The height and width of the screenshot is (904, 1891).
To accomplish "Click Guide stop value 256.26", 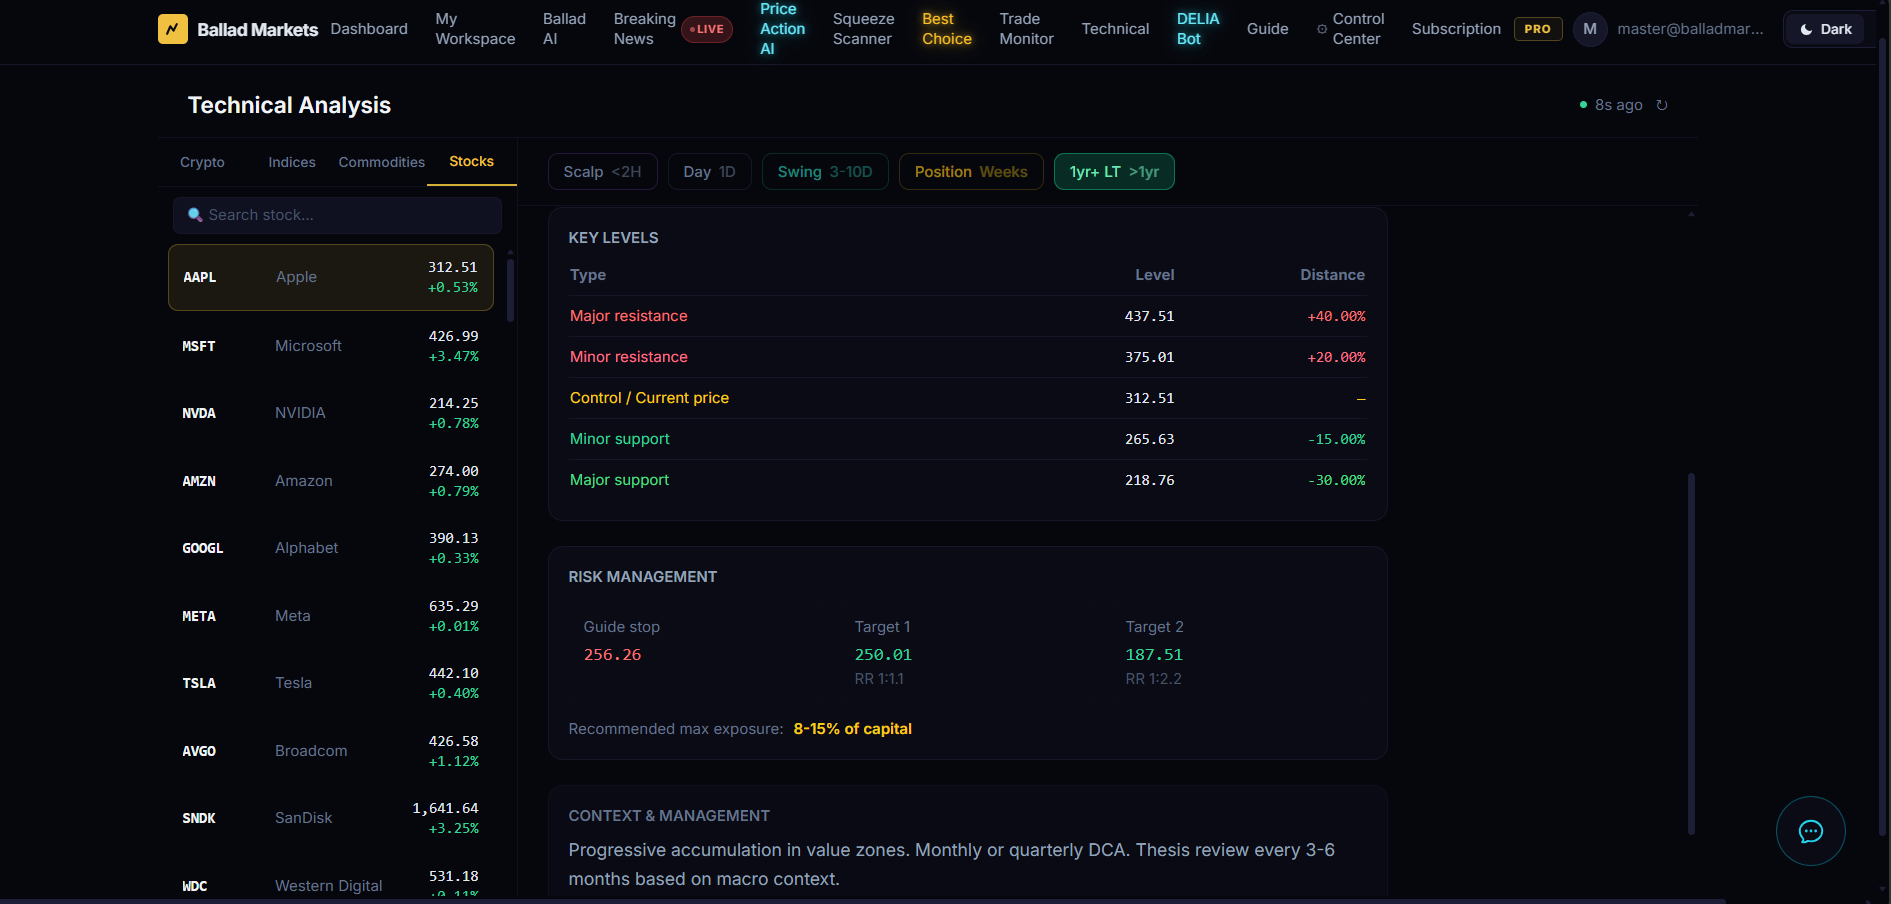I will tap(612, 655).
